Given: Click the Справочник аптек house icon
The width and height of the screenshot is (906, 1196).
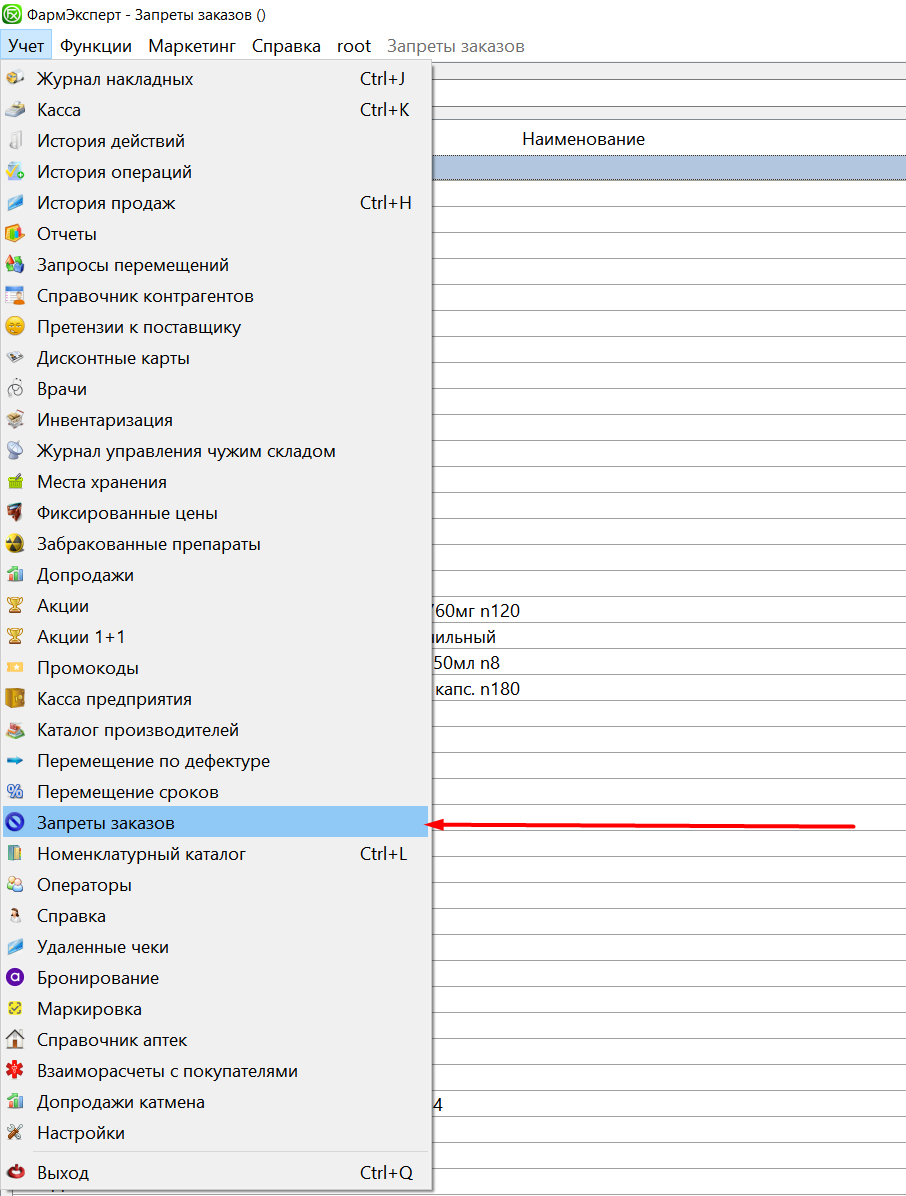Looking at the screenshot, I should (15, 1040).
